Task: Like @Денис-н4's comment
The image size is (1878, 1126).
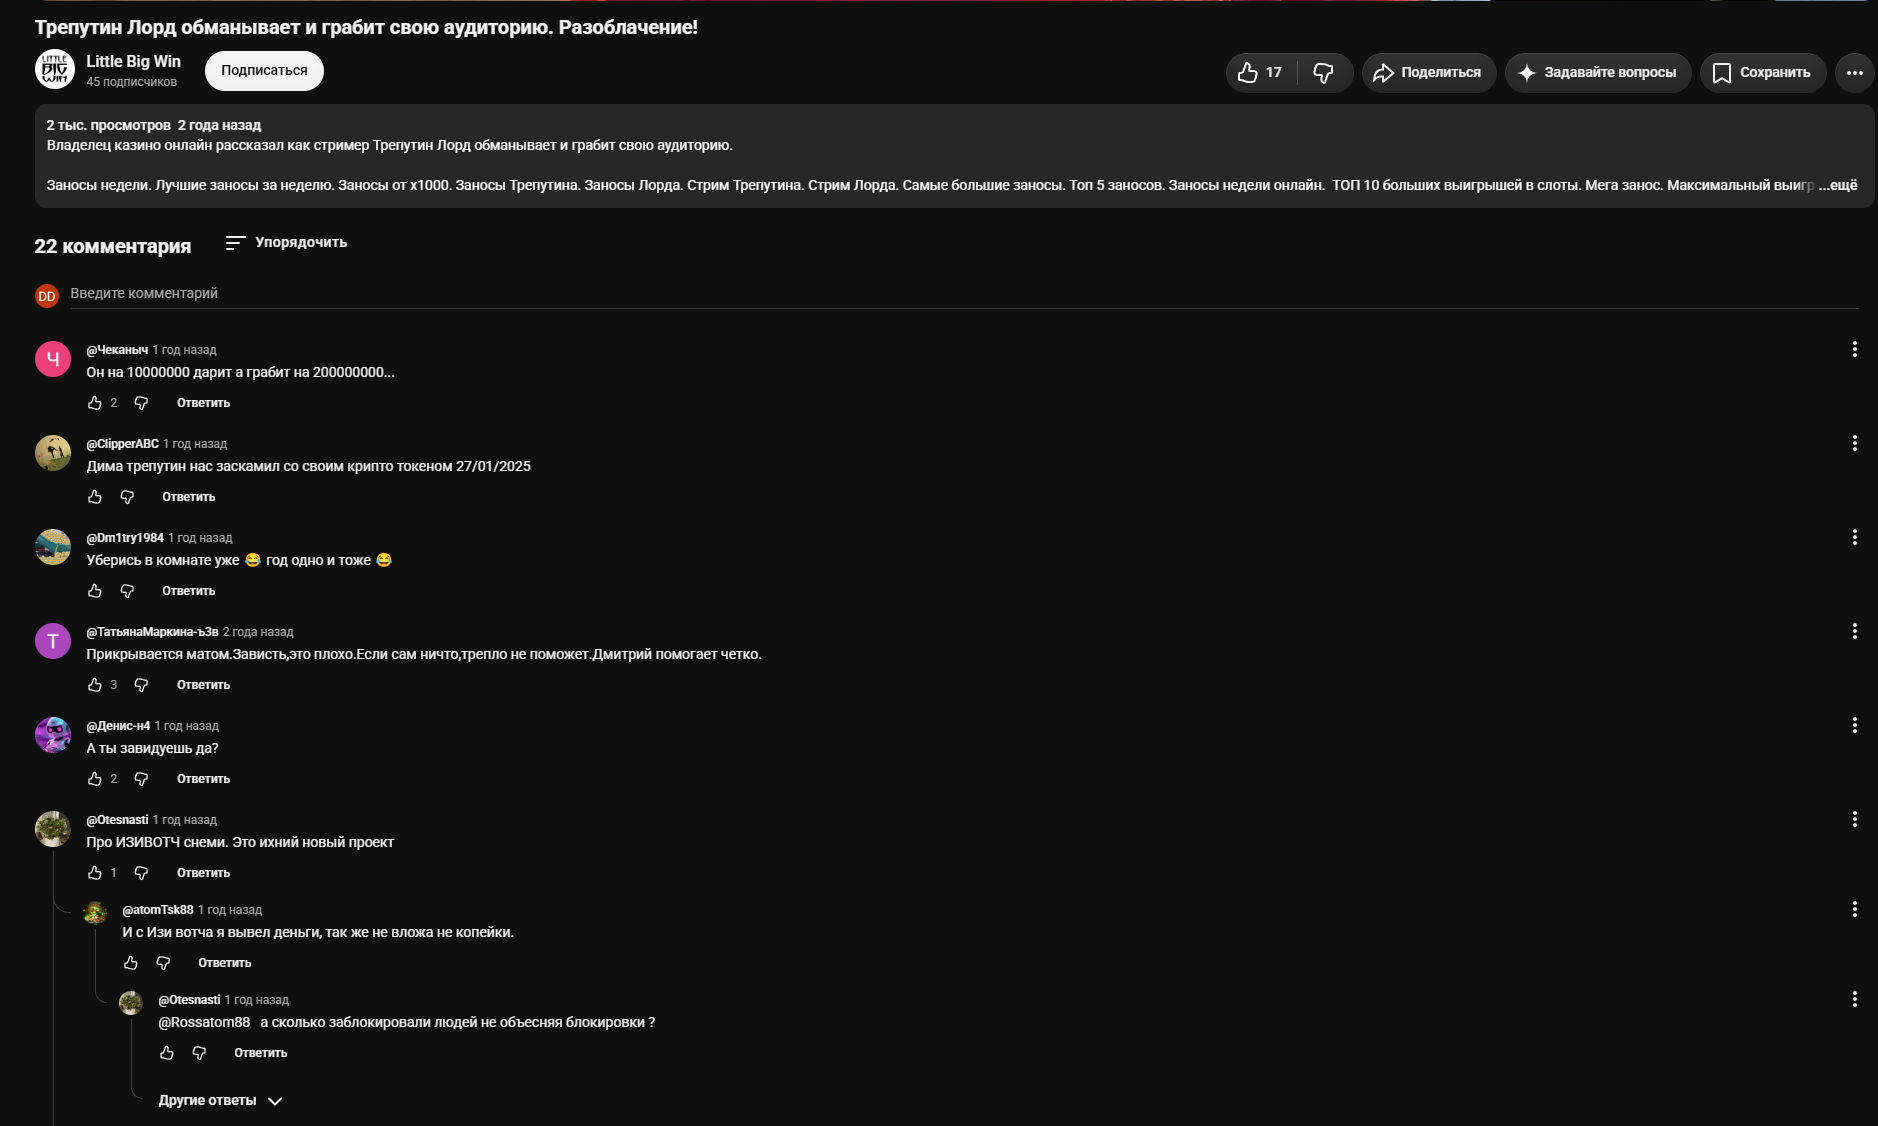Action: [95, 779]
